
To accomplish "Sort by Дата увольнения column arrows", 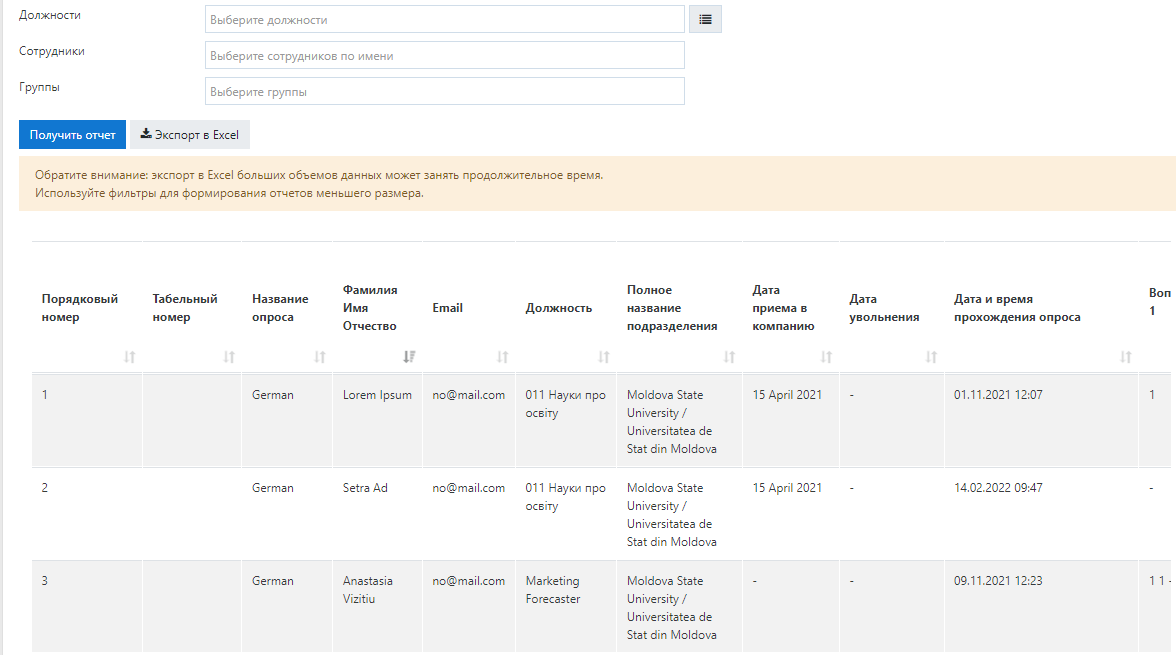I will 932,357.
